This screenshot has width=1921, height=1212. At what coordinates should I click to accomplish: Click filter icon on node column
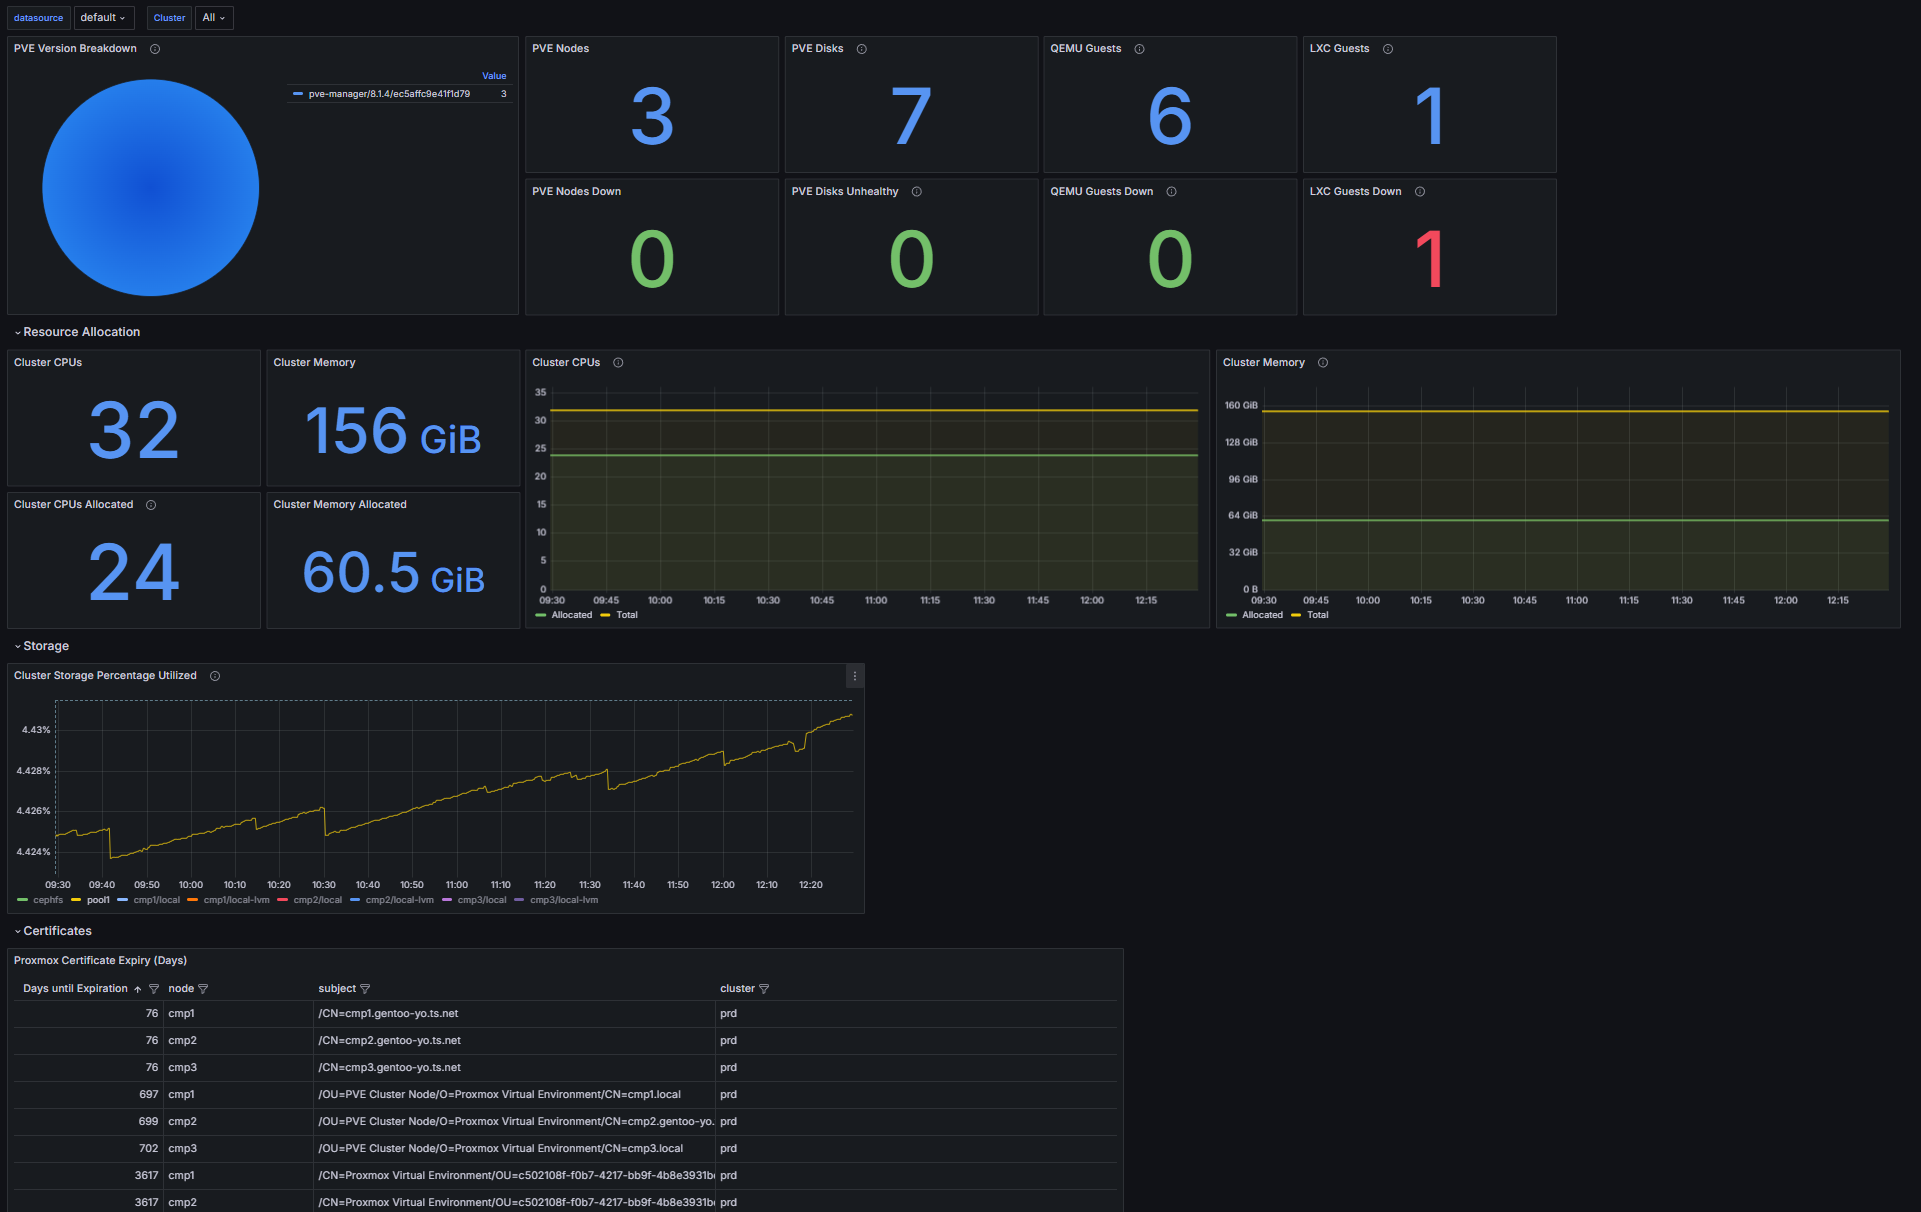tap(203, 989)
